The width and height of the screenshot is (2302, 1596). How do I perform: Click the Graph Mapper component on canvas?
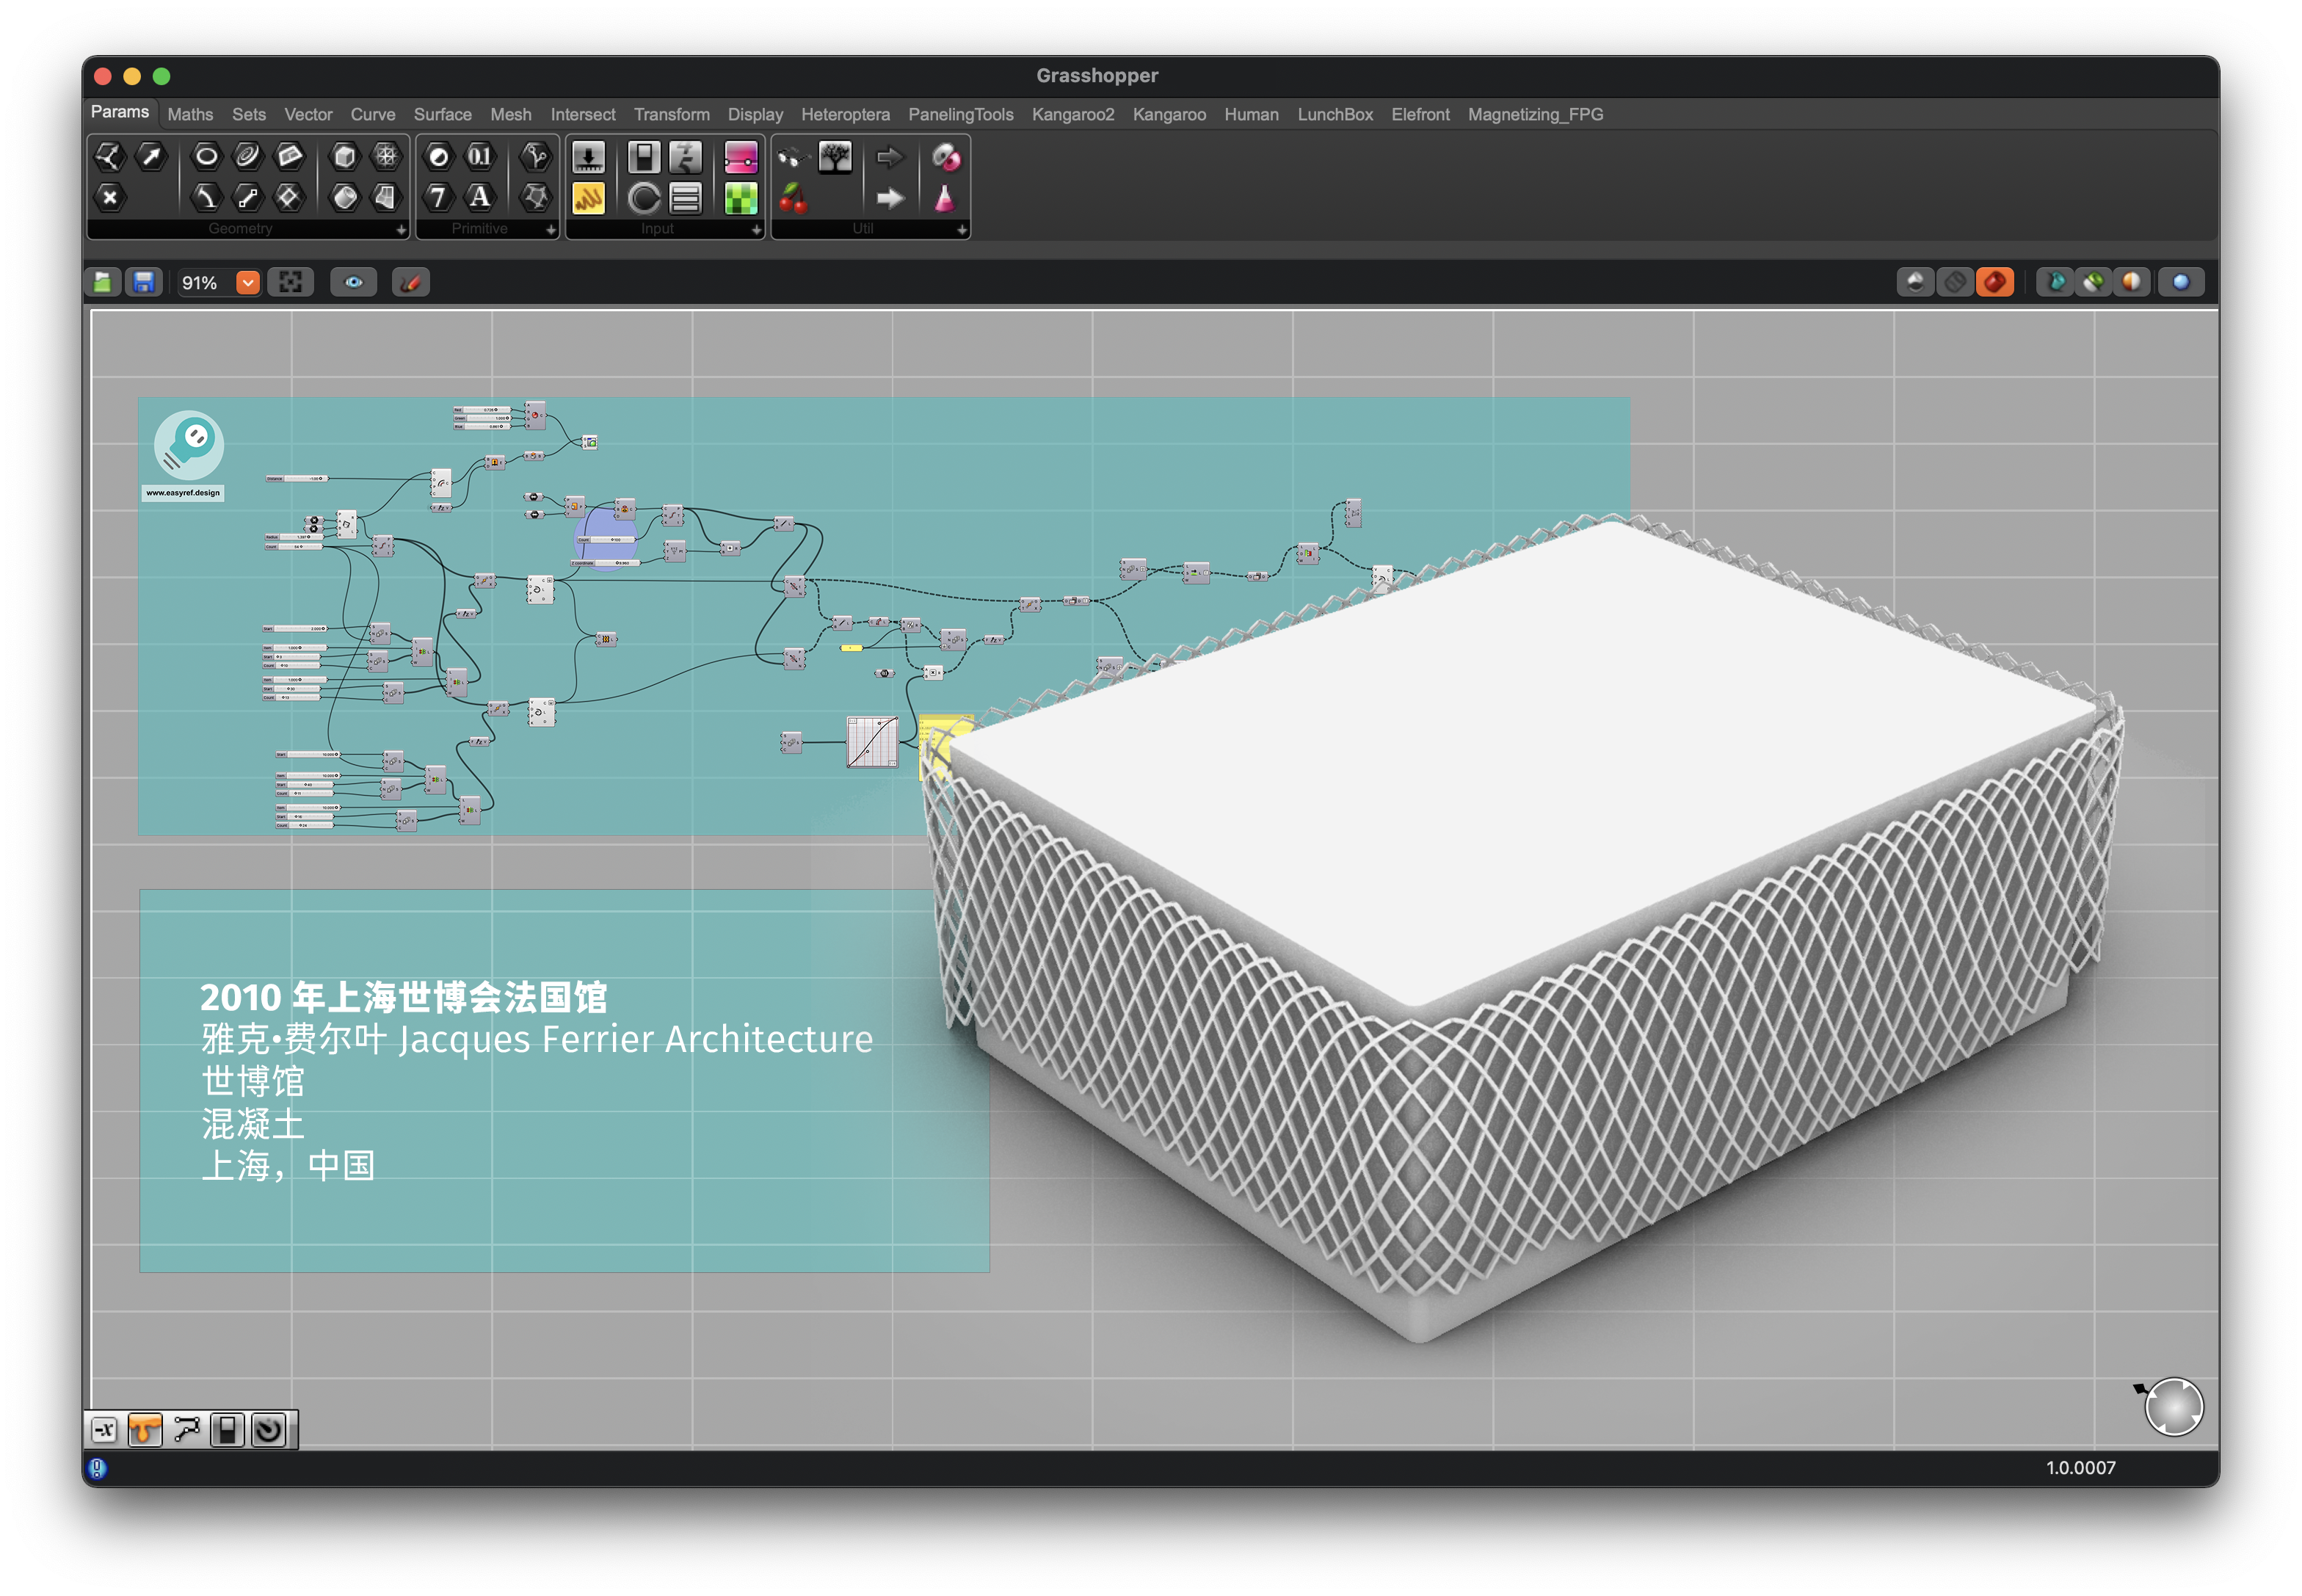point(871,742)
